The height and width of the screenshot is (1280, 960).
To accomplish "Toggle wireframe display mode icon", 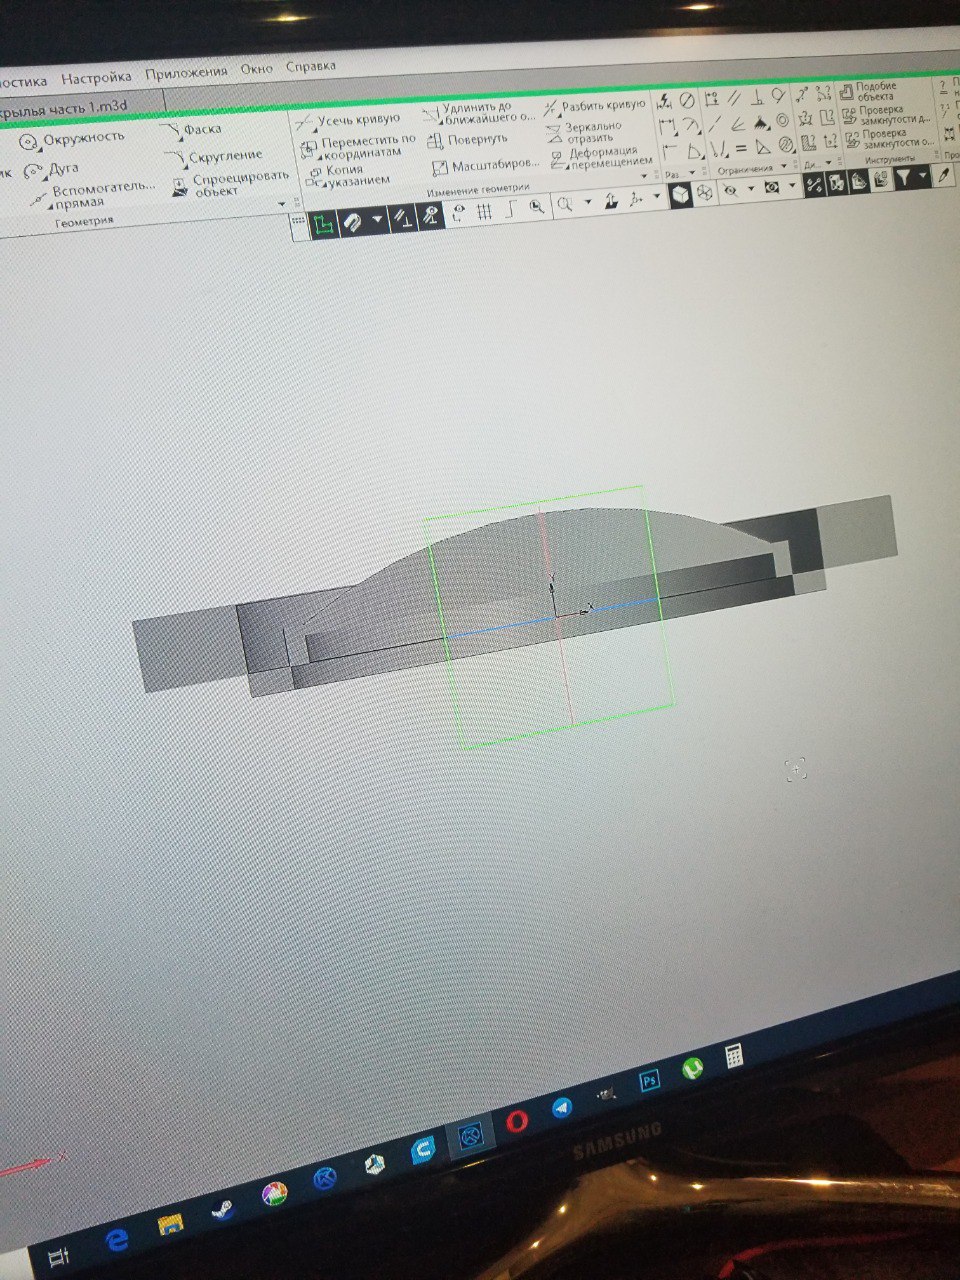I will click(x=705, y=193).
